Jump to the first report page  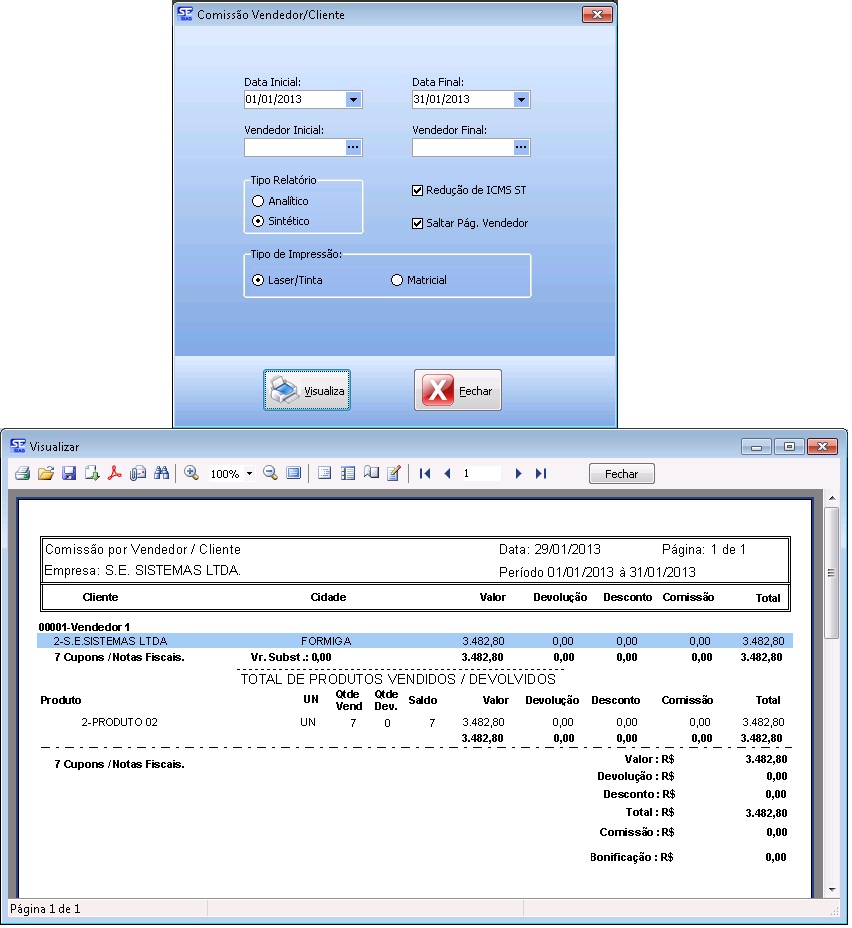425,474
